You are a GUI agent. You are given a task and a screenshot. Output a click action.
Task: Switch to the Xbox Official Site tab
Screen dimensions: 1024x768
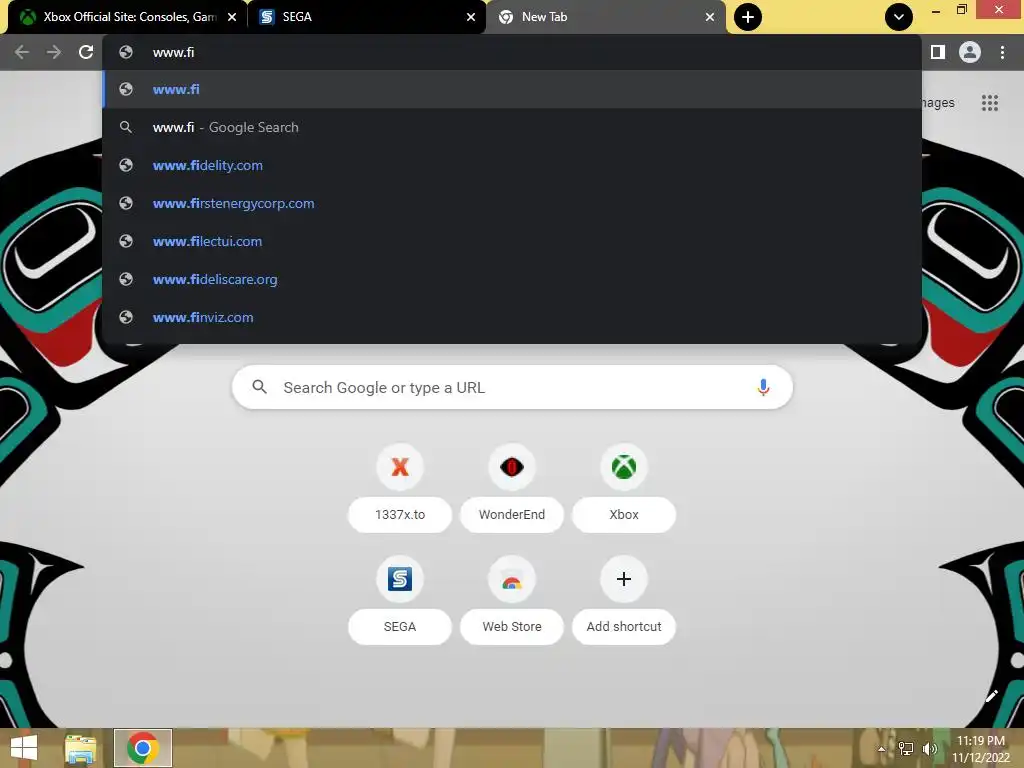(x=128, y=17)
